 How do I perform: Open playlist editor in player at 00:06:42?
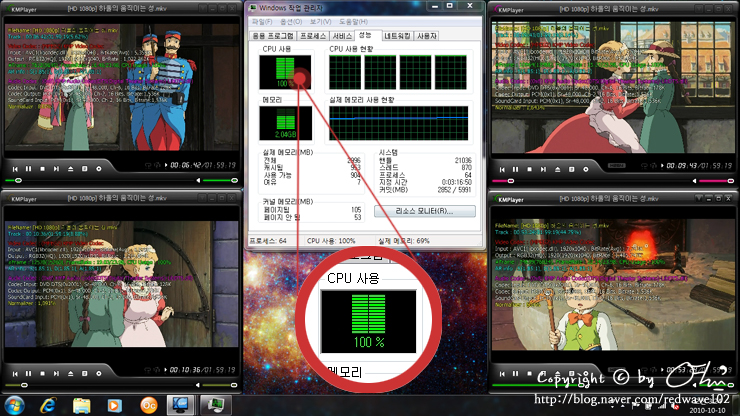[x=84, y=169]
